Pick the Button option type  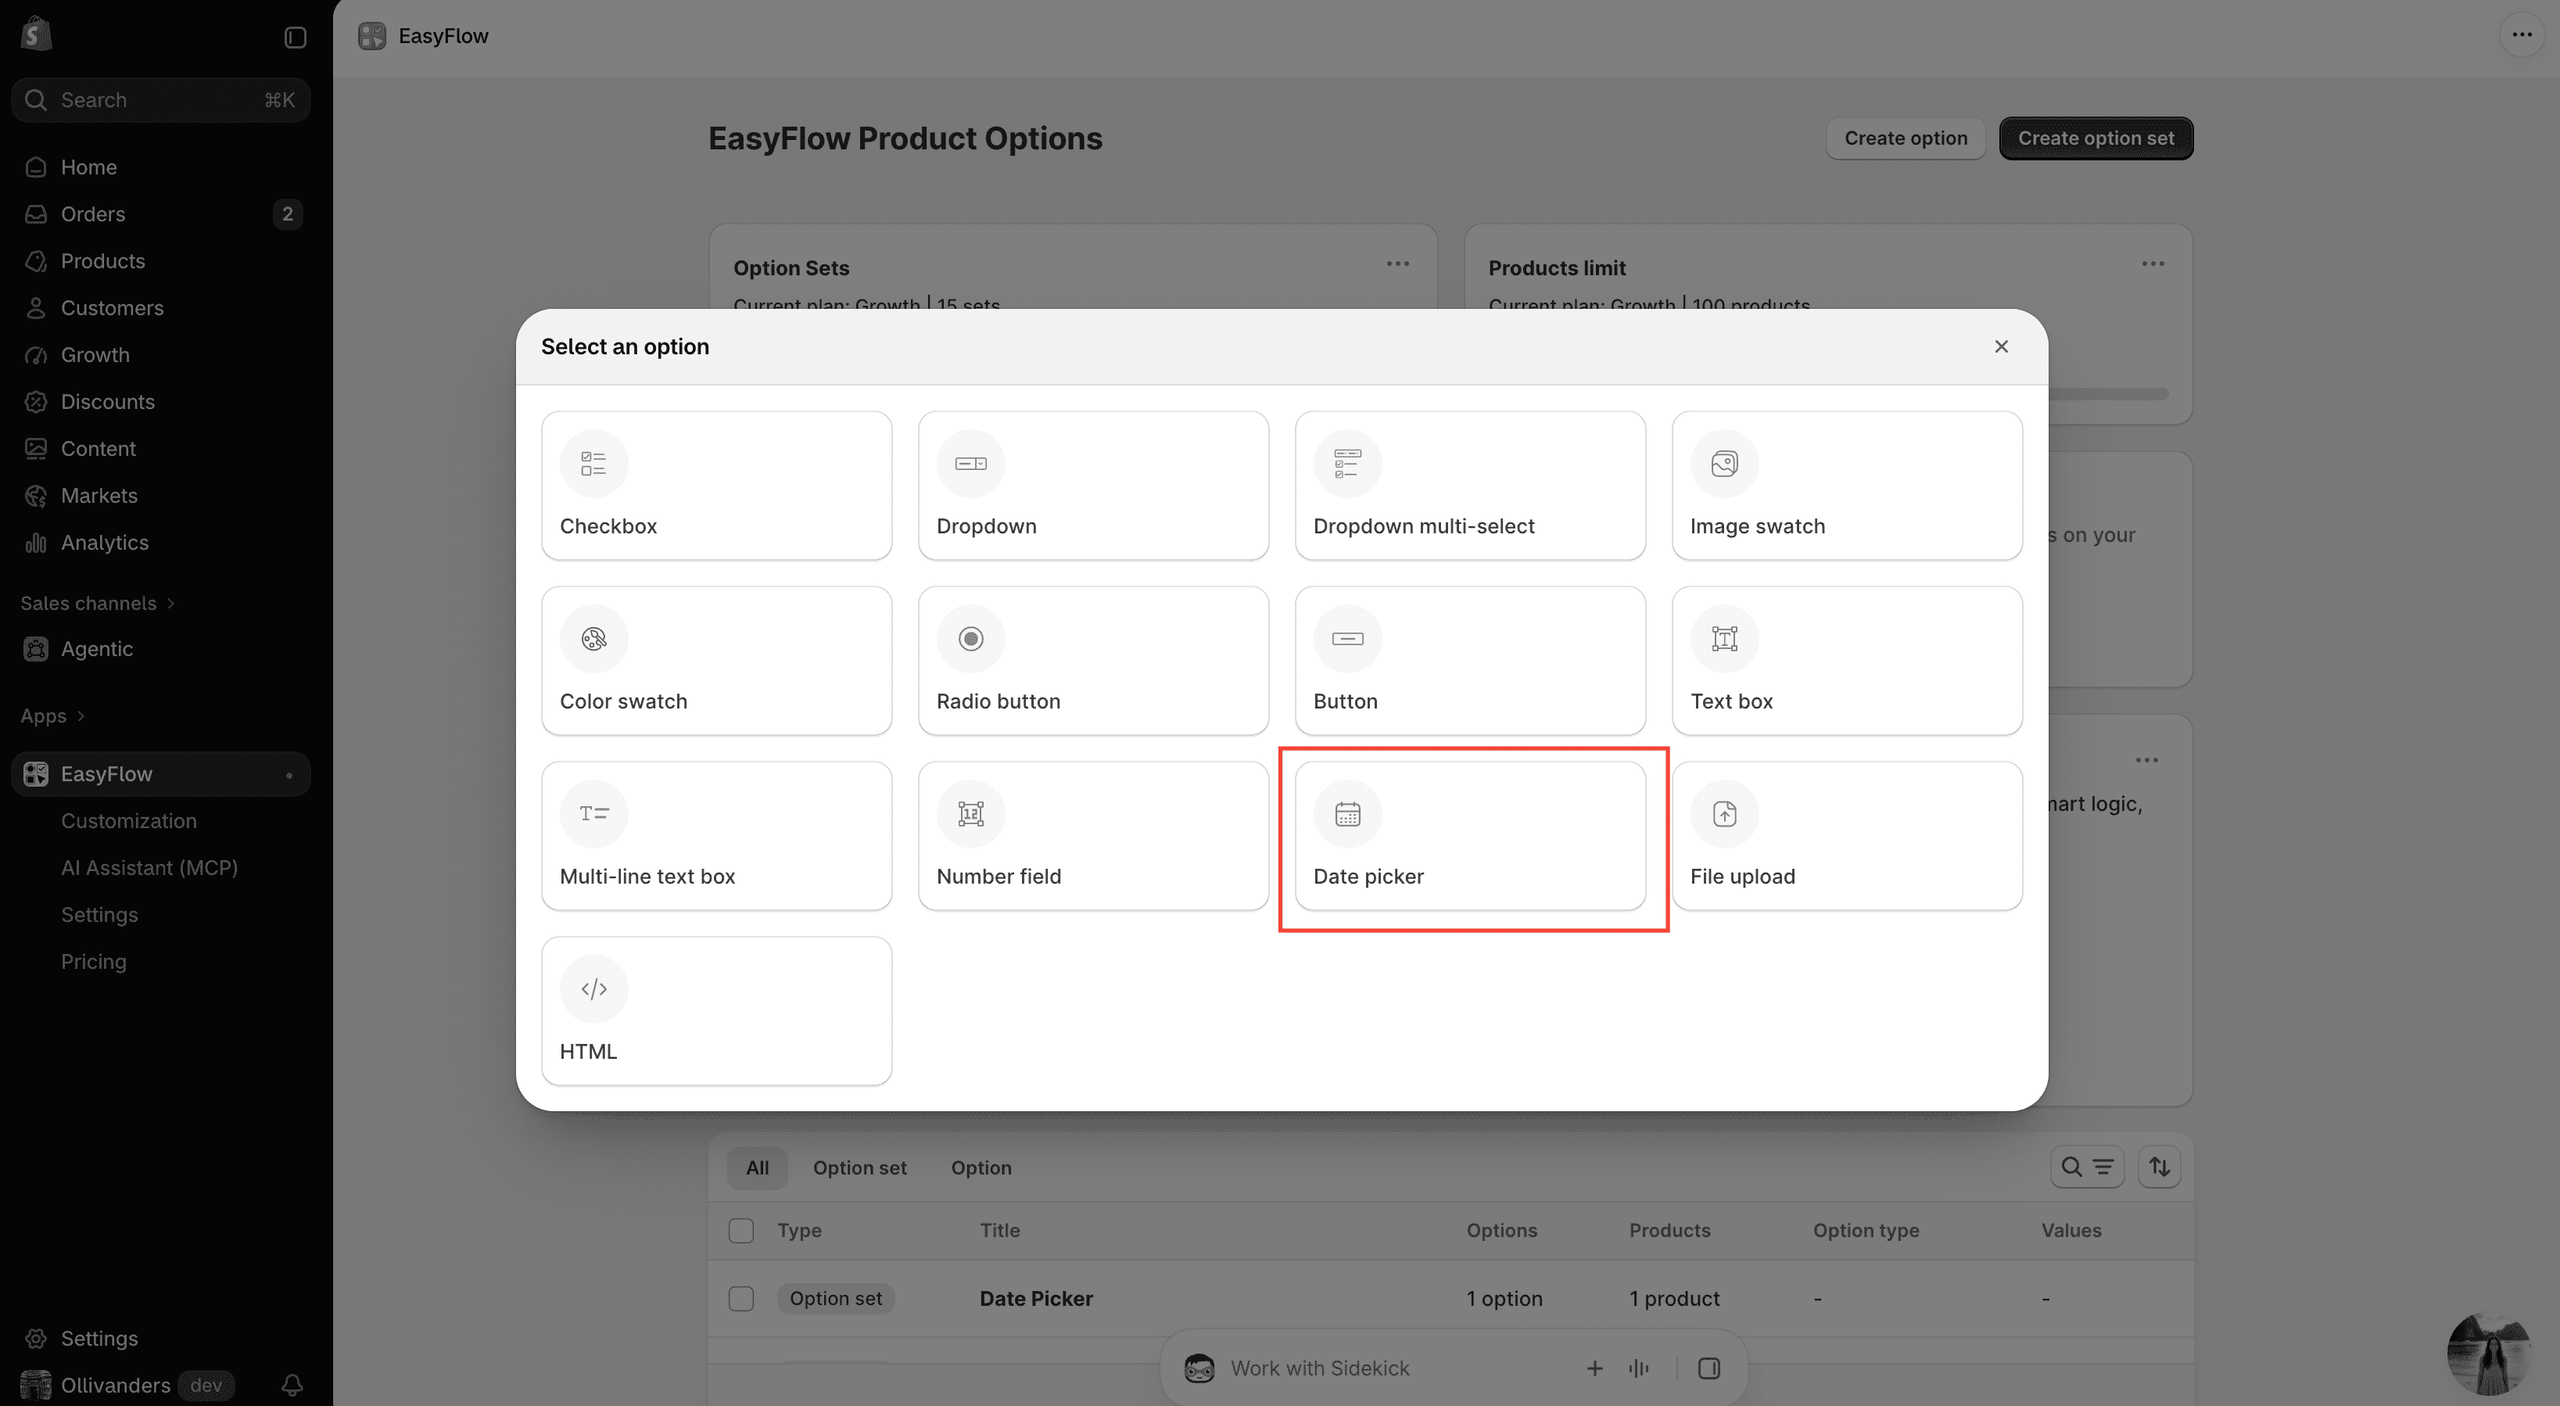(x=1470, y=660)
